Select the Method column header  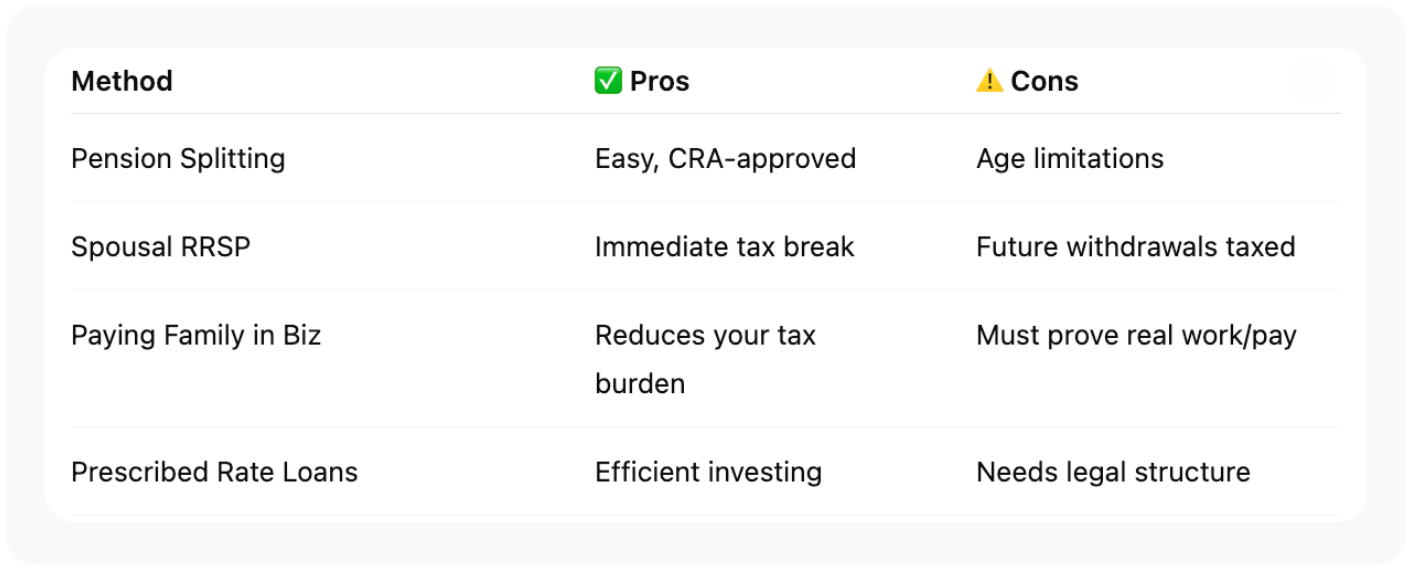pos(122,81)
